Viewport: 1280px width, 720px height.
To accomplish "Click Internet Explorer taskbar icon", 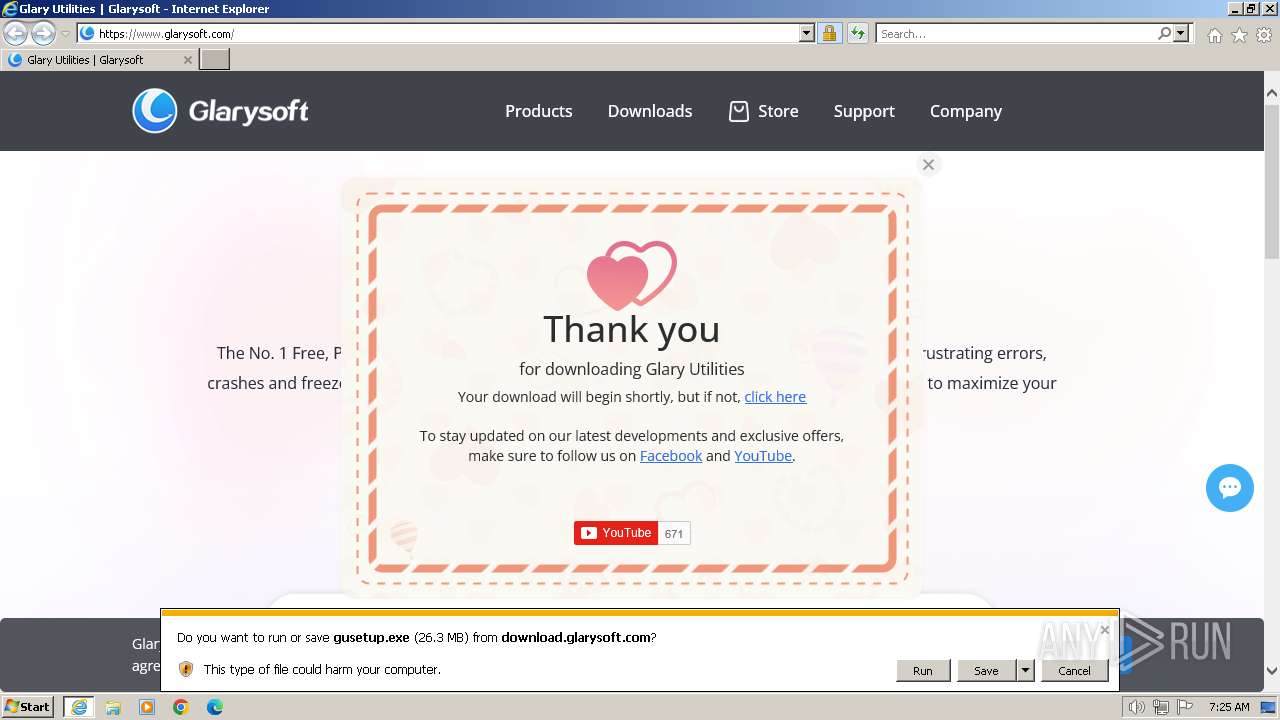I will click(x=79, y=707).
